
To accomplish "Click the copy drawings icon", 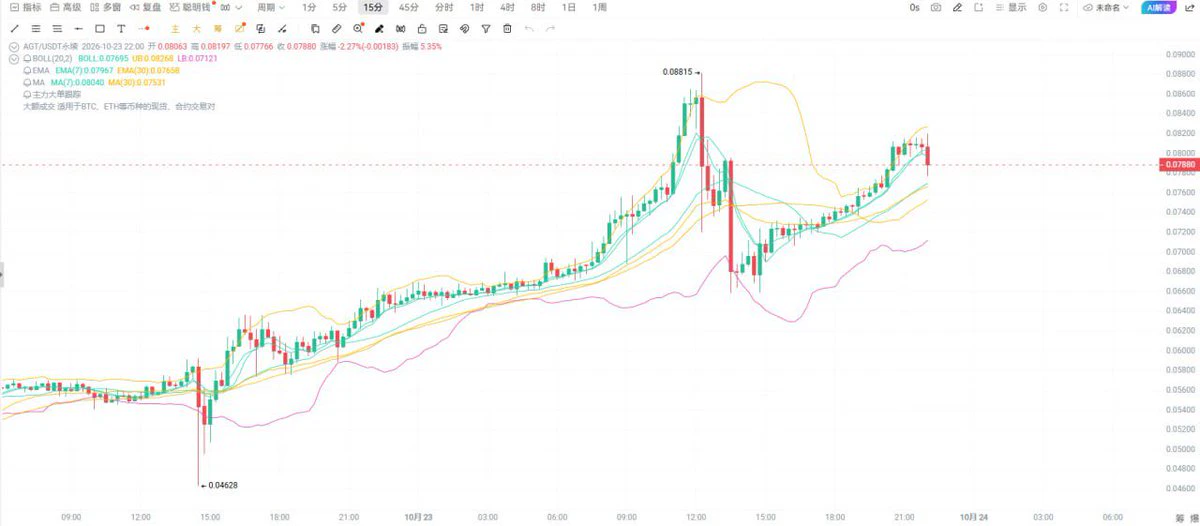I will [314, 28].
